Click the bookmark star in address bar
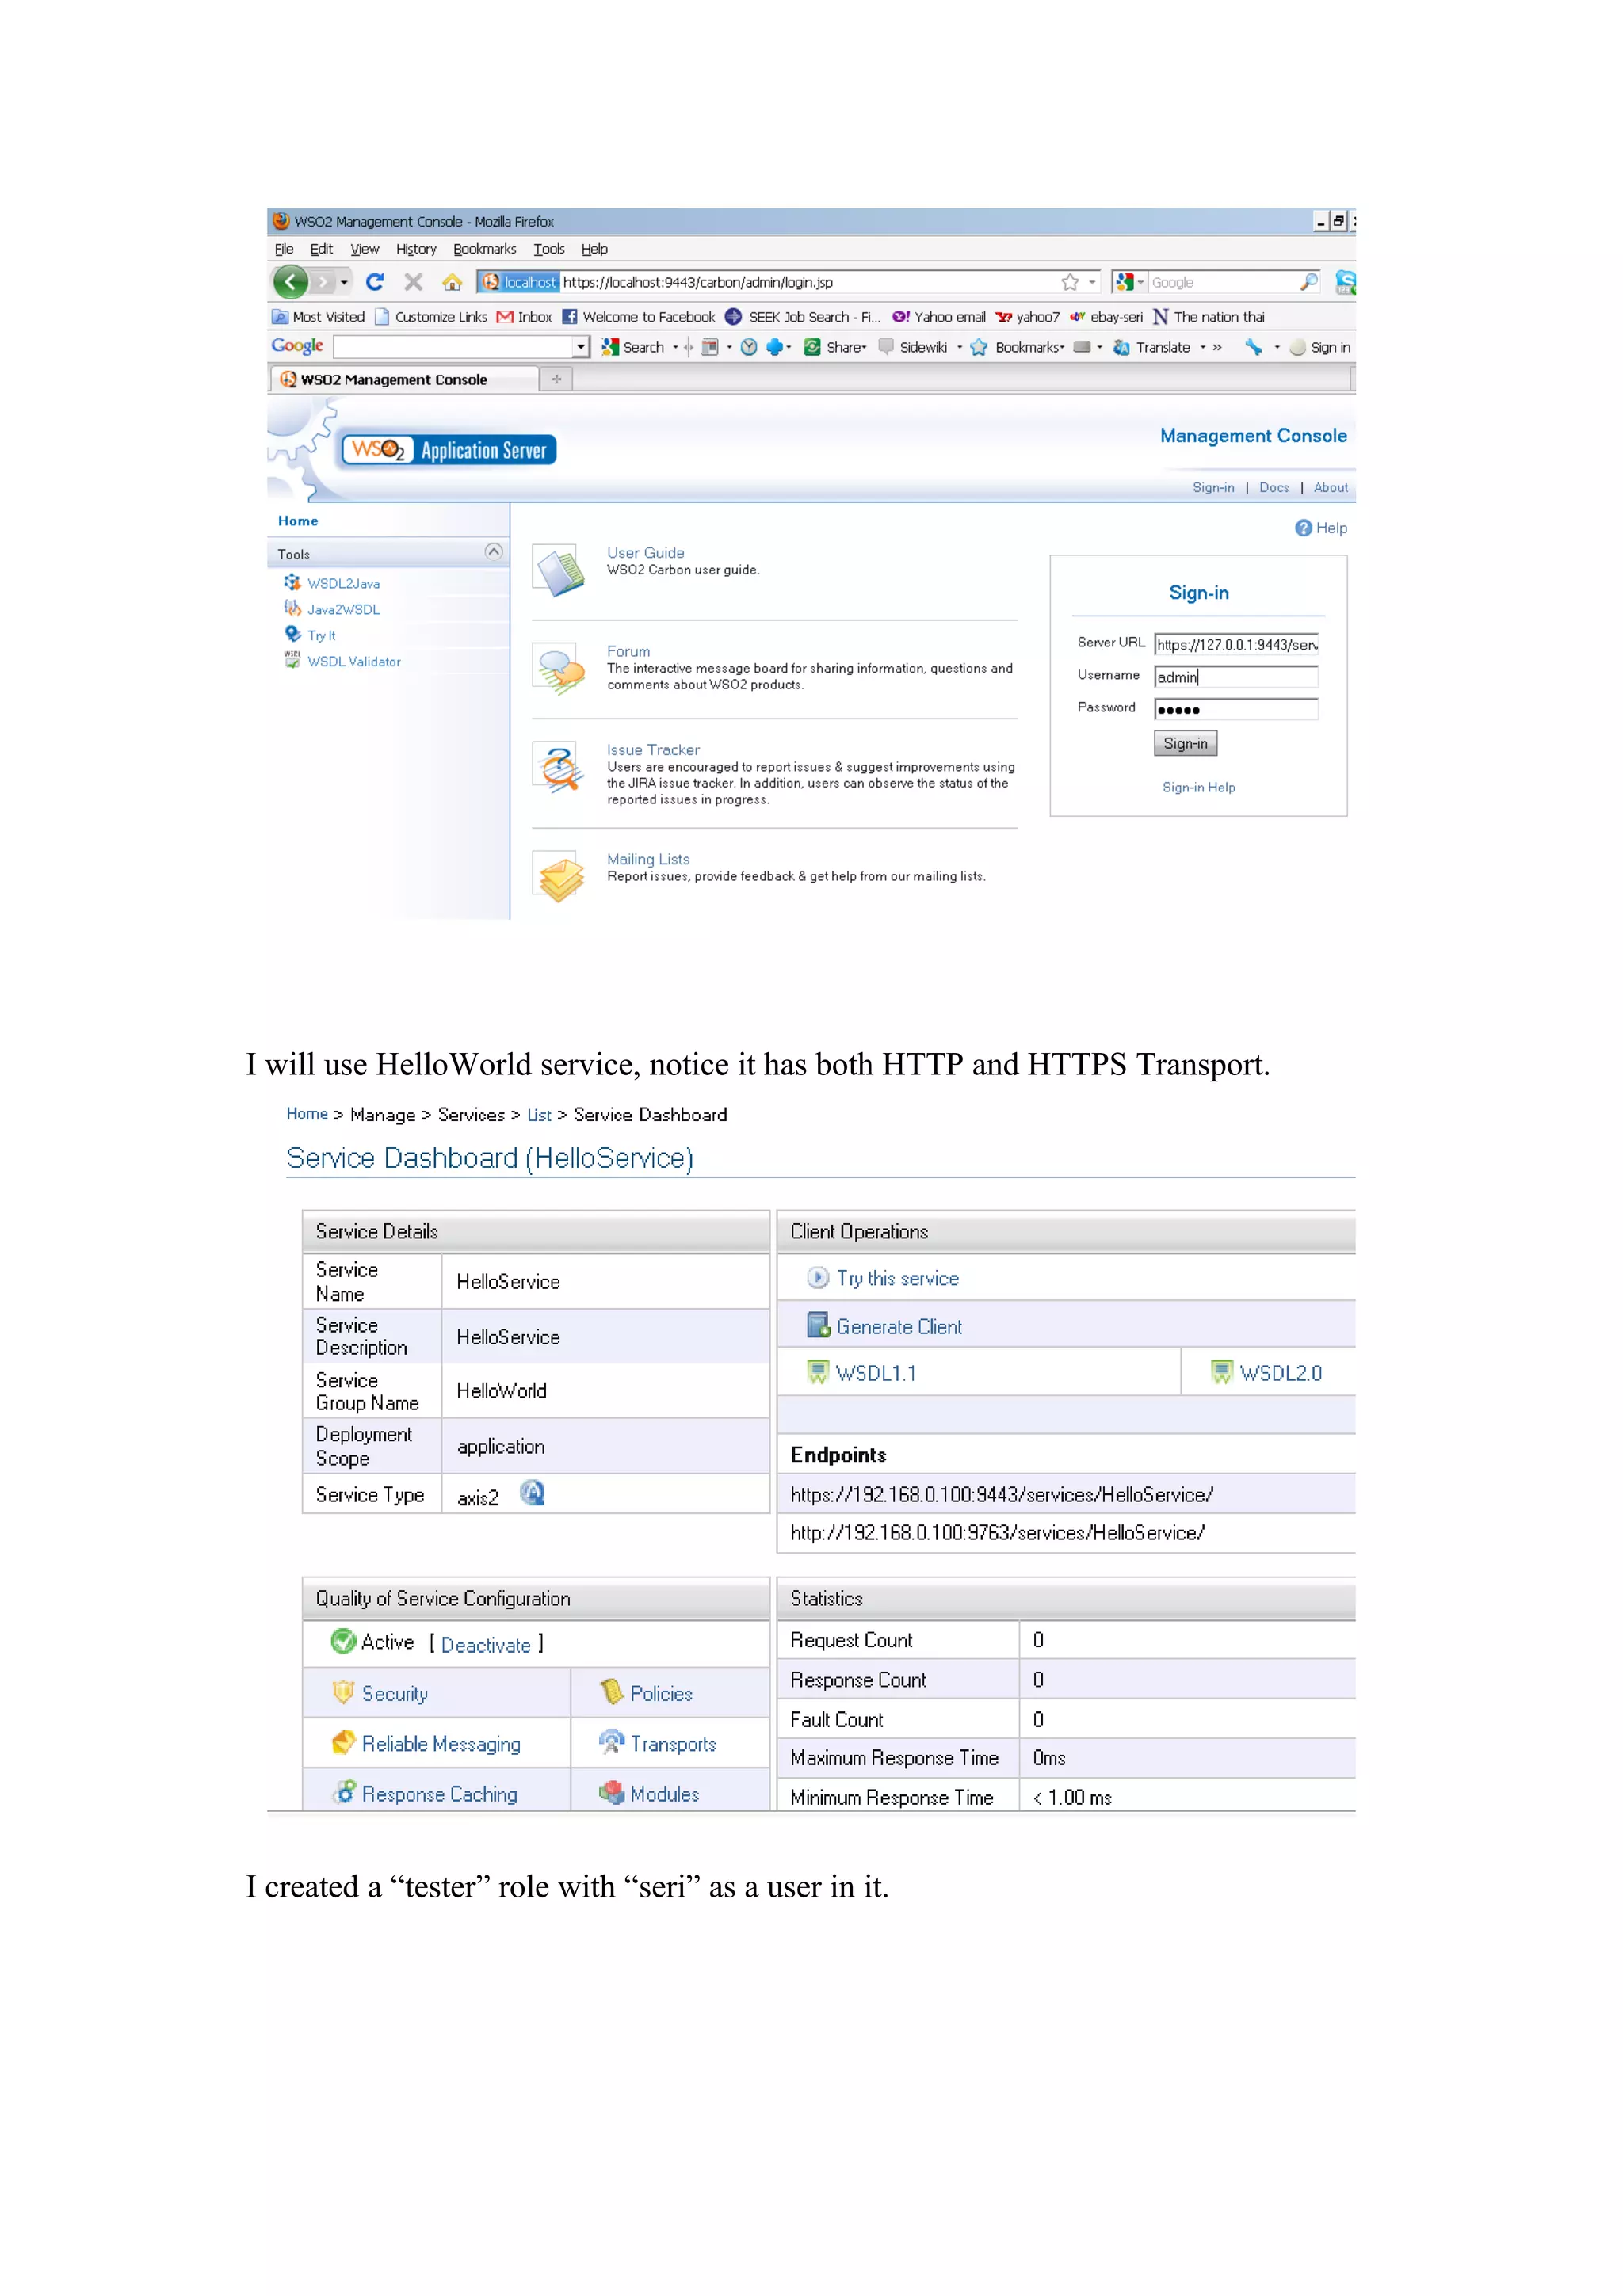The image size is (1623, 2296). point(1070,282)
